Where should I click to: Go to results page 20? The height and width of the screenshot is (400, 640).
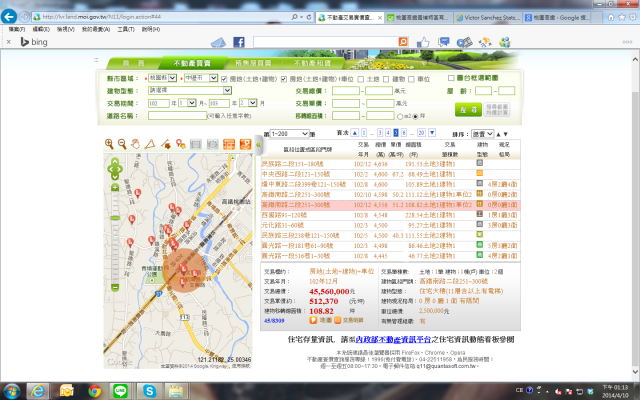point(421,133)
